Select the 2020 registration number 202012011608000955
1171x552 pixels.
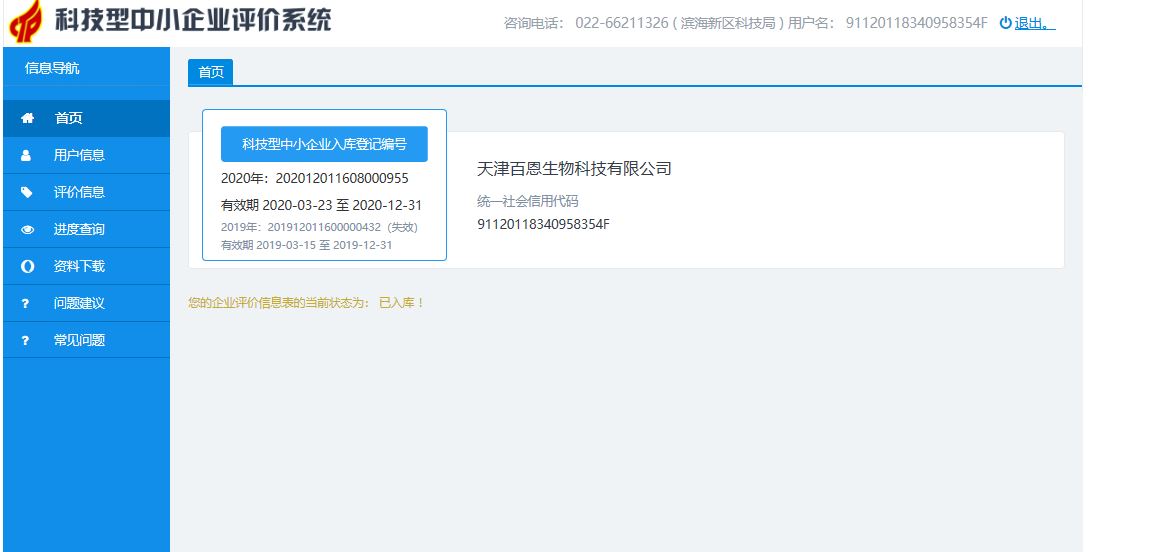[x=342, y=179]
